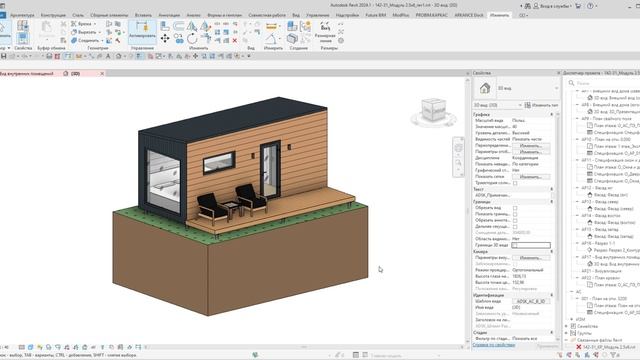Click the Measure tool in Измерить panel

click(271, 27)
